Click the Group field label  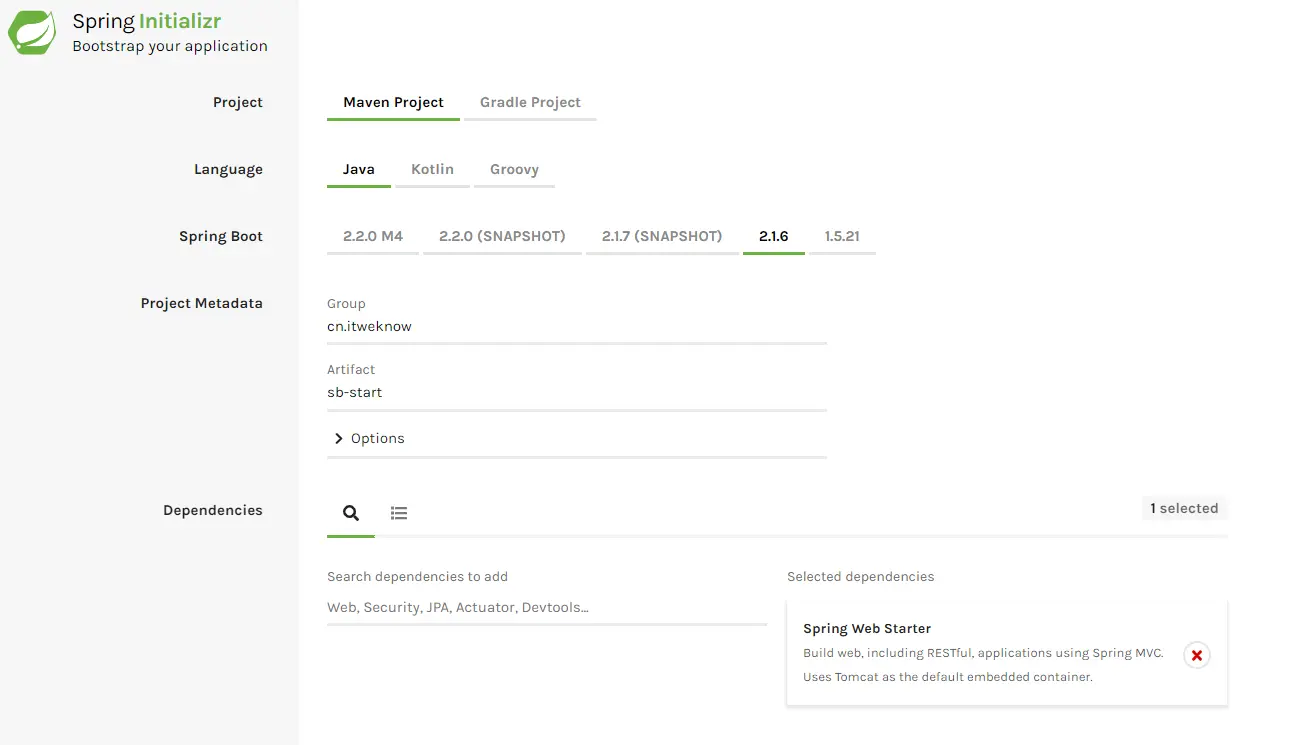[x=346, y=303]
